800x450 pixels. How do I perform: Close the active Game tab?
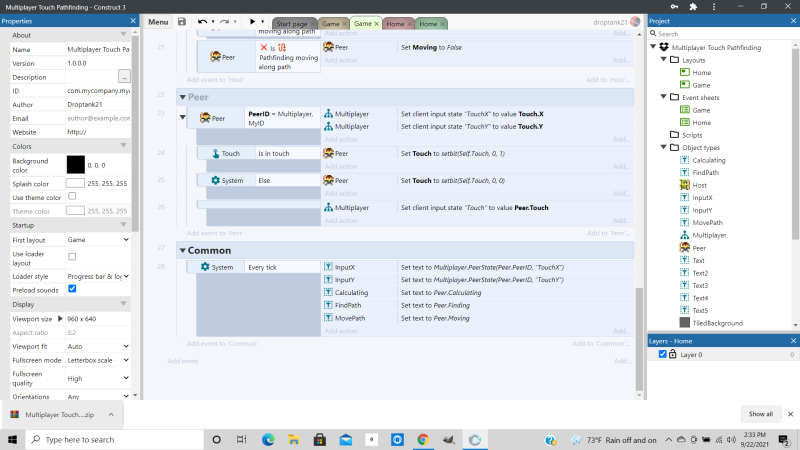(x=377, y=23)
